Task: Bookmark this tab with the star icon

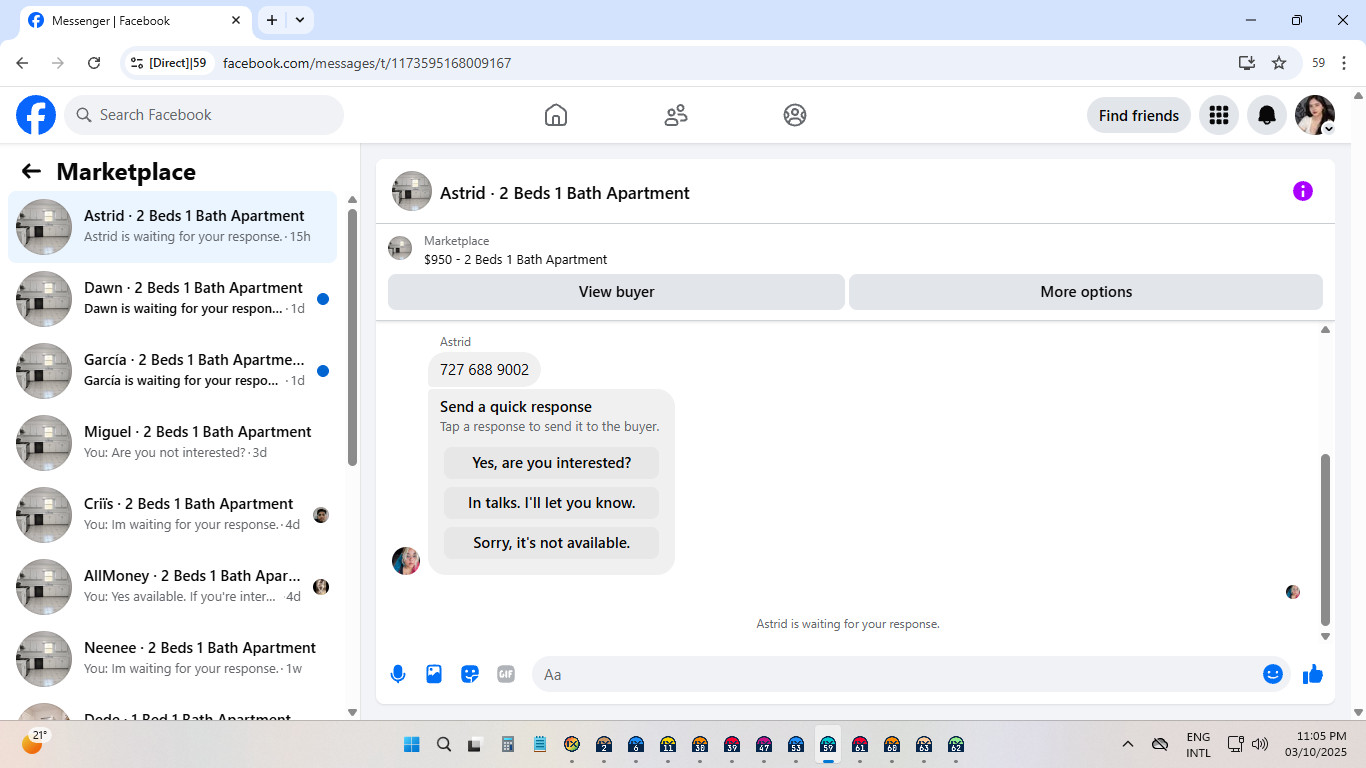Action: (1279, 63)
